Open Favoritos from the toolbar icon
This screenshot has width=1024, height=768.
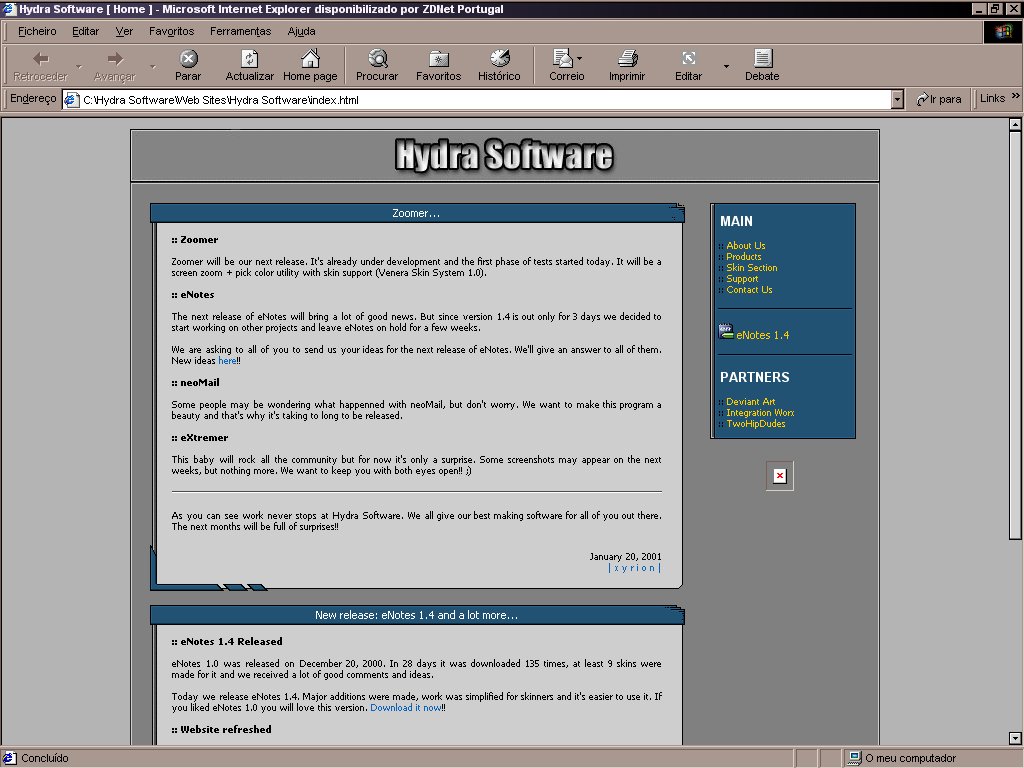pyautogui.click(x=438, y=62)
